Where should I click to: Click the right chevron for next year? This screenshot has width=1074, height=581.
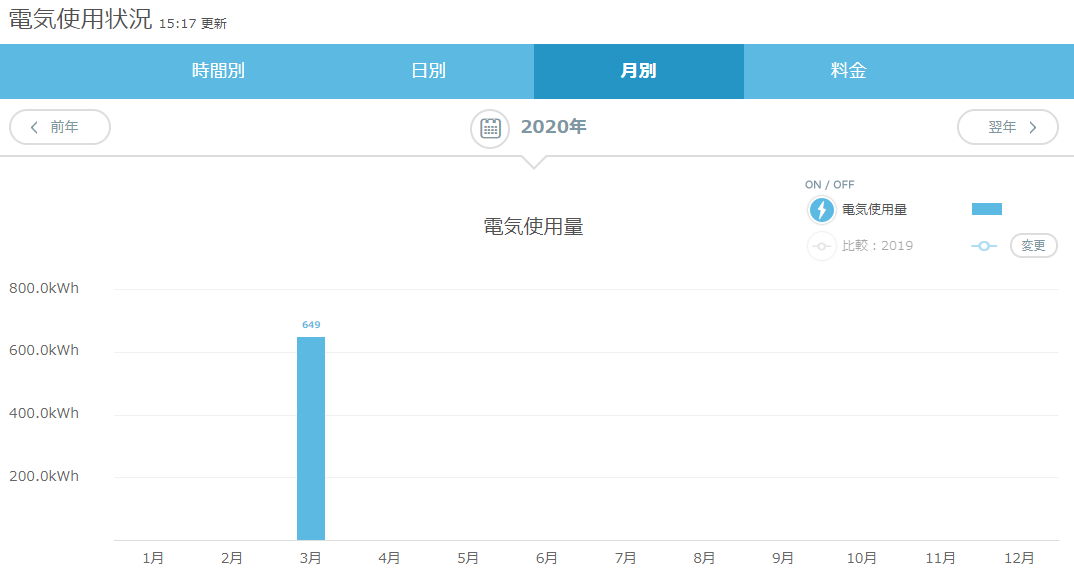click(1033, 127)
